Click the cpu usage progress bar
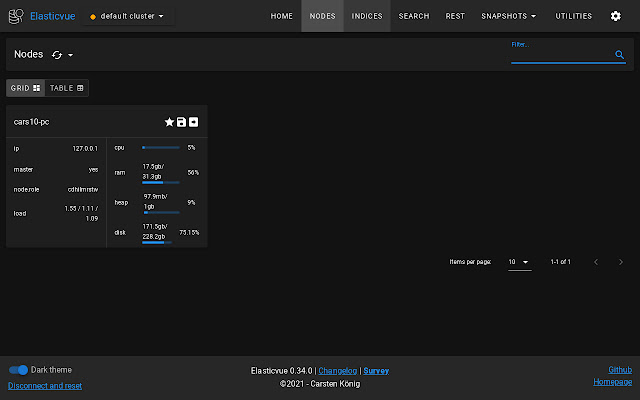The image size is (640, 400). [161, 147]
